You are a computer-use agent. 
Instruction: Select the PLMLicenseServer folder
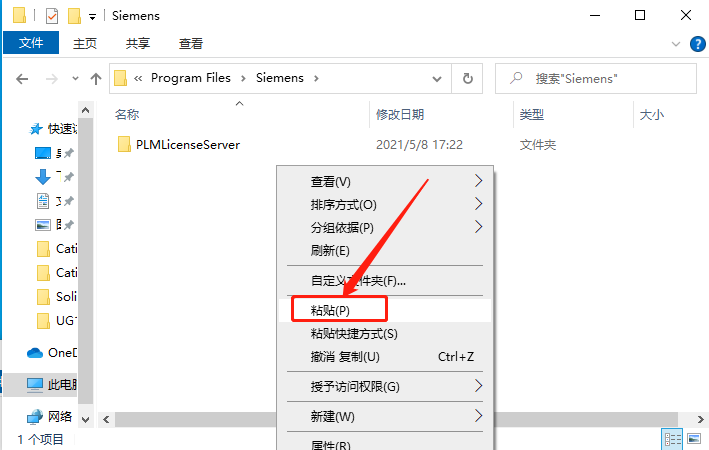pos(179,145)
